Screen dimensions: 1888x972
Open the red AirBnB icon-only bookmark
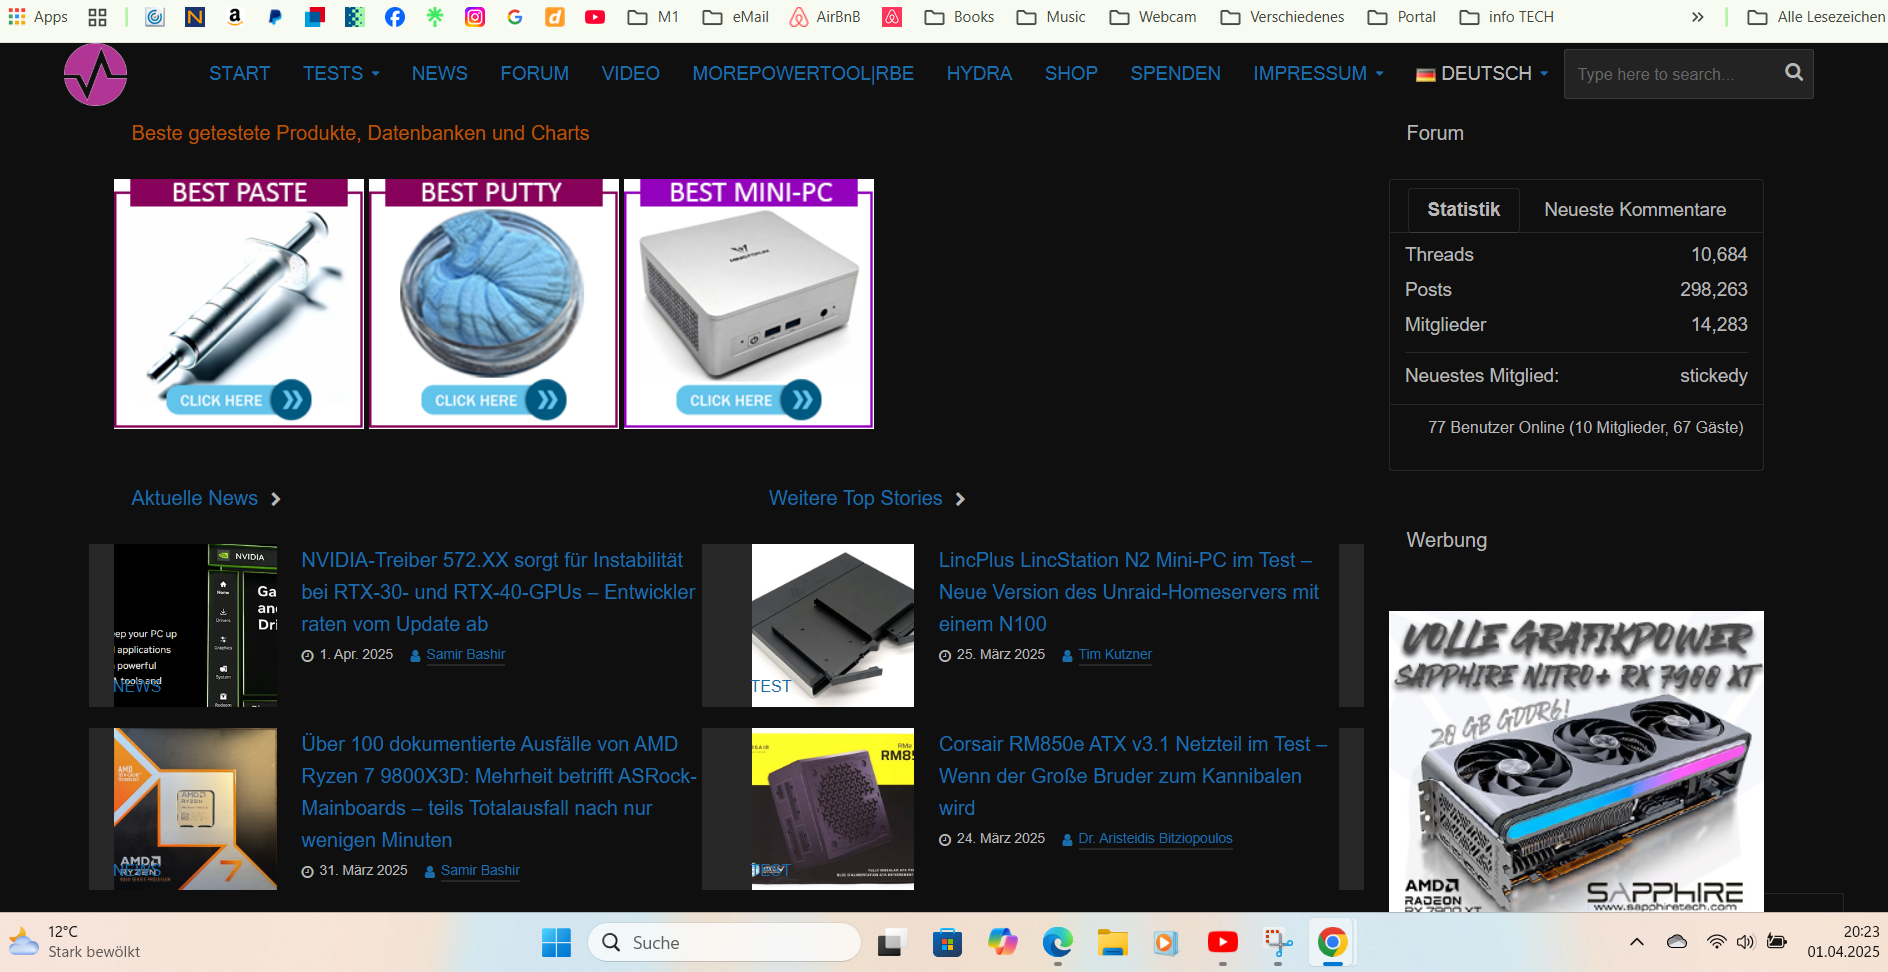892,16
